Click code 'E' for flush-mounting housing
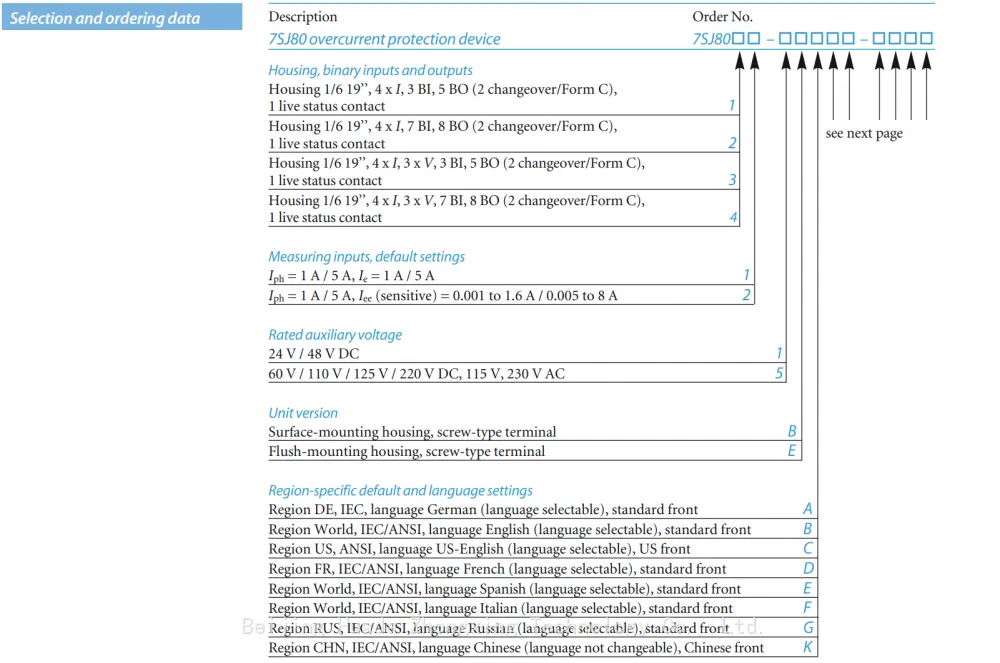The image size is (1000, 663). point(791,451)
